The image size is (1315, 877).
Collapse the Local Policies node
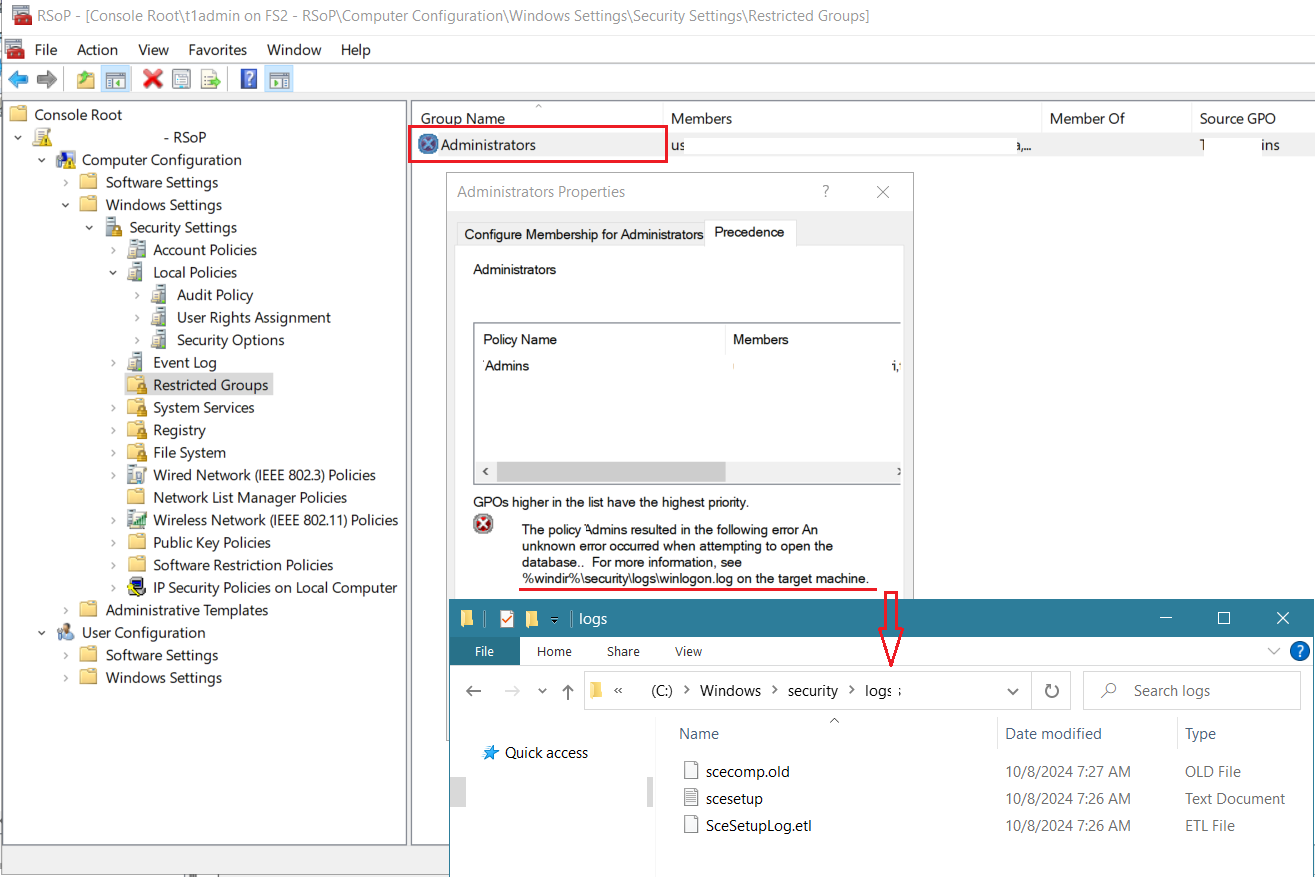(113, 273)
